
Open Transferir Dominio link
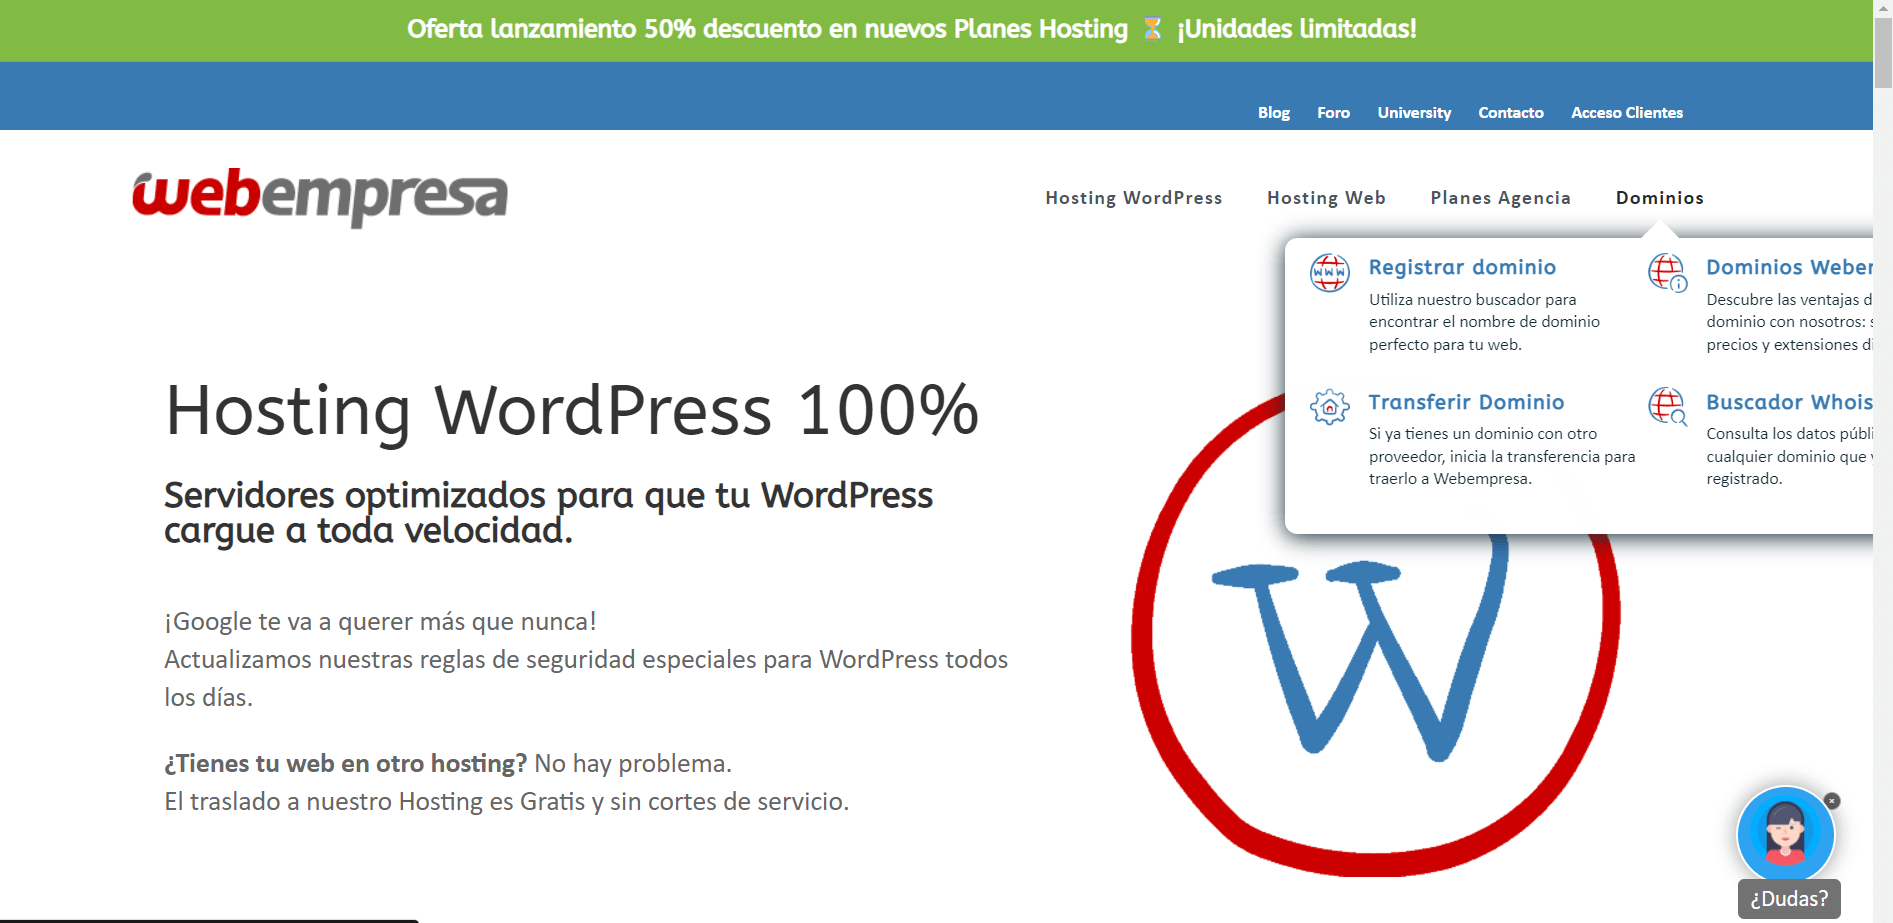[x=1466, y=402]
